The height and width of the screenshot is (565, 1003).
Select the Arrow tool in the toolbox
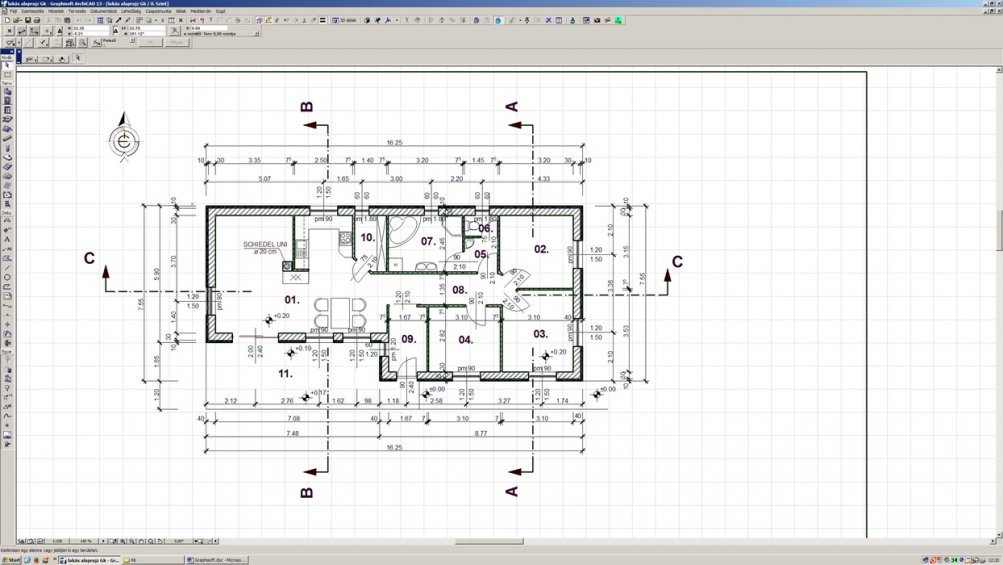click(7, 66)
